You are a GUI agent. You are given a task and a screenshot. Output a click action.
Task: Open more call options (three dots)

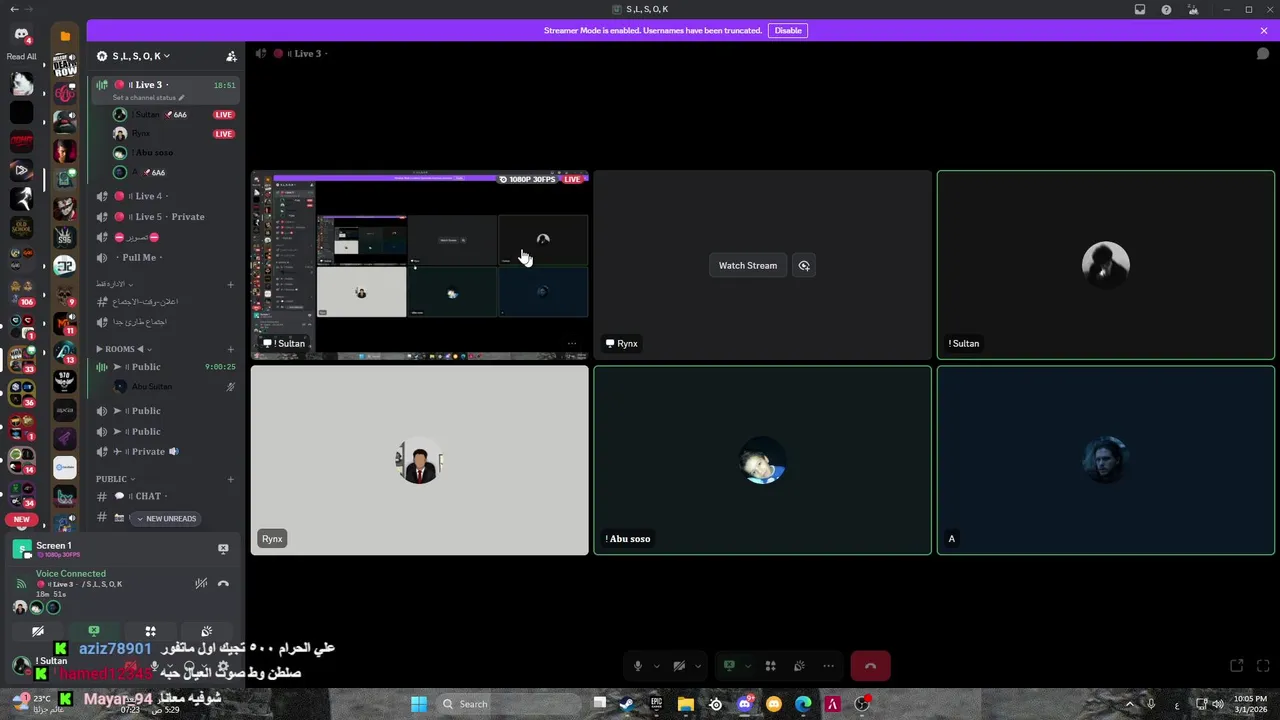click(x=828, y=666)
